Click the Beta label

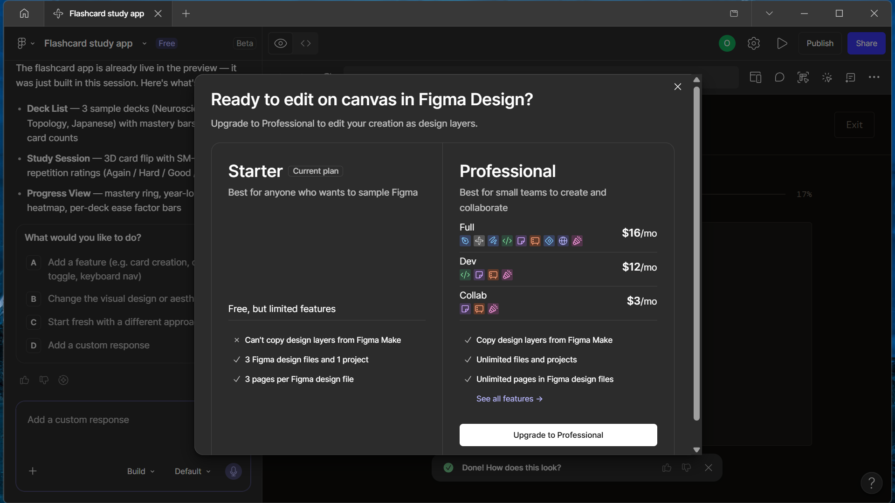point(244,43)
